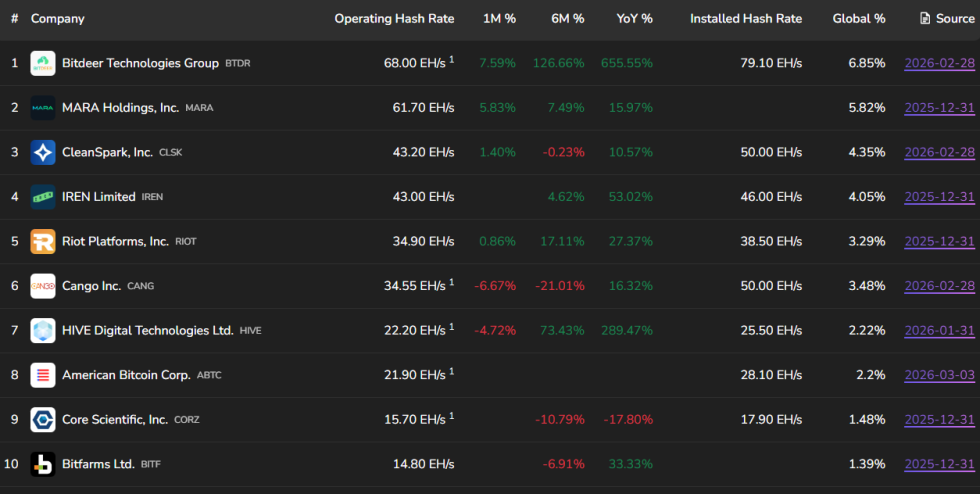This screenshot has width=980, height=494.
Task: Open Core Scientific source link 2025-12-31
Action: tap(939, 420)
